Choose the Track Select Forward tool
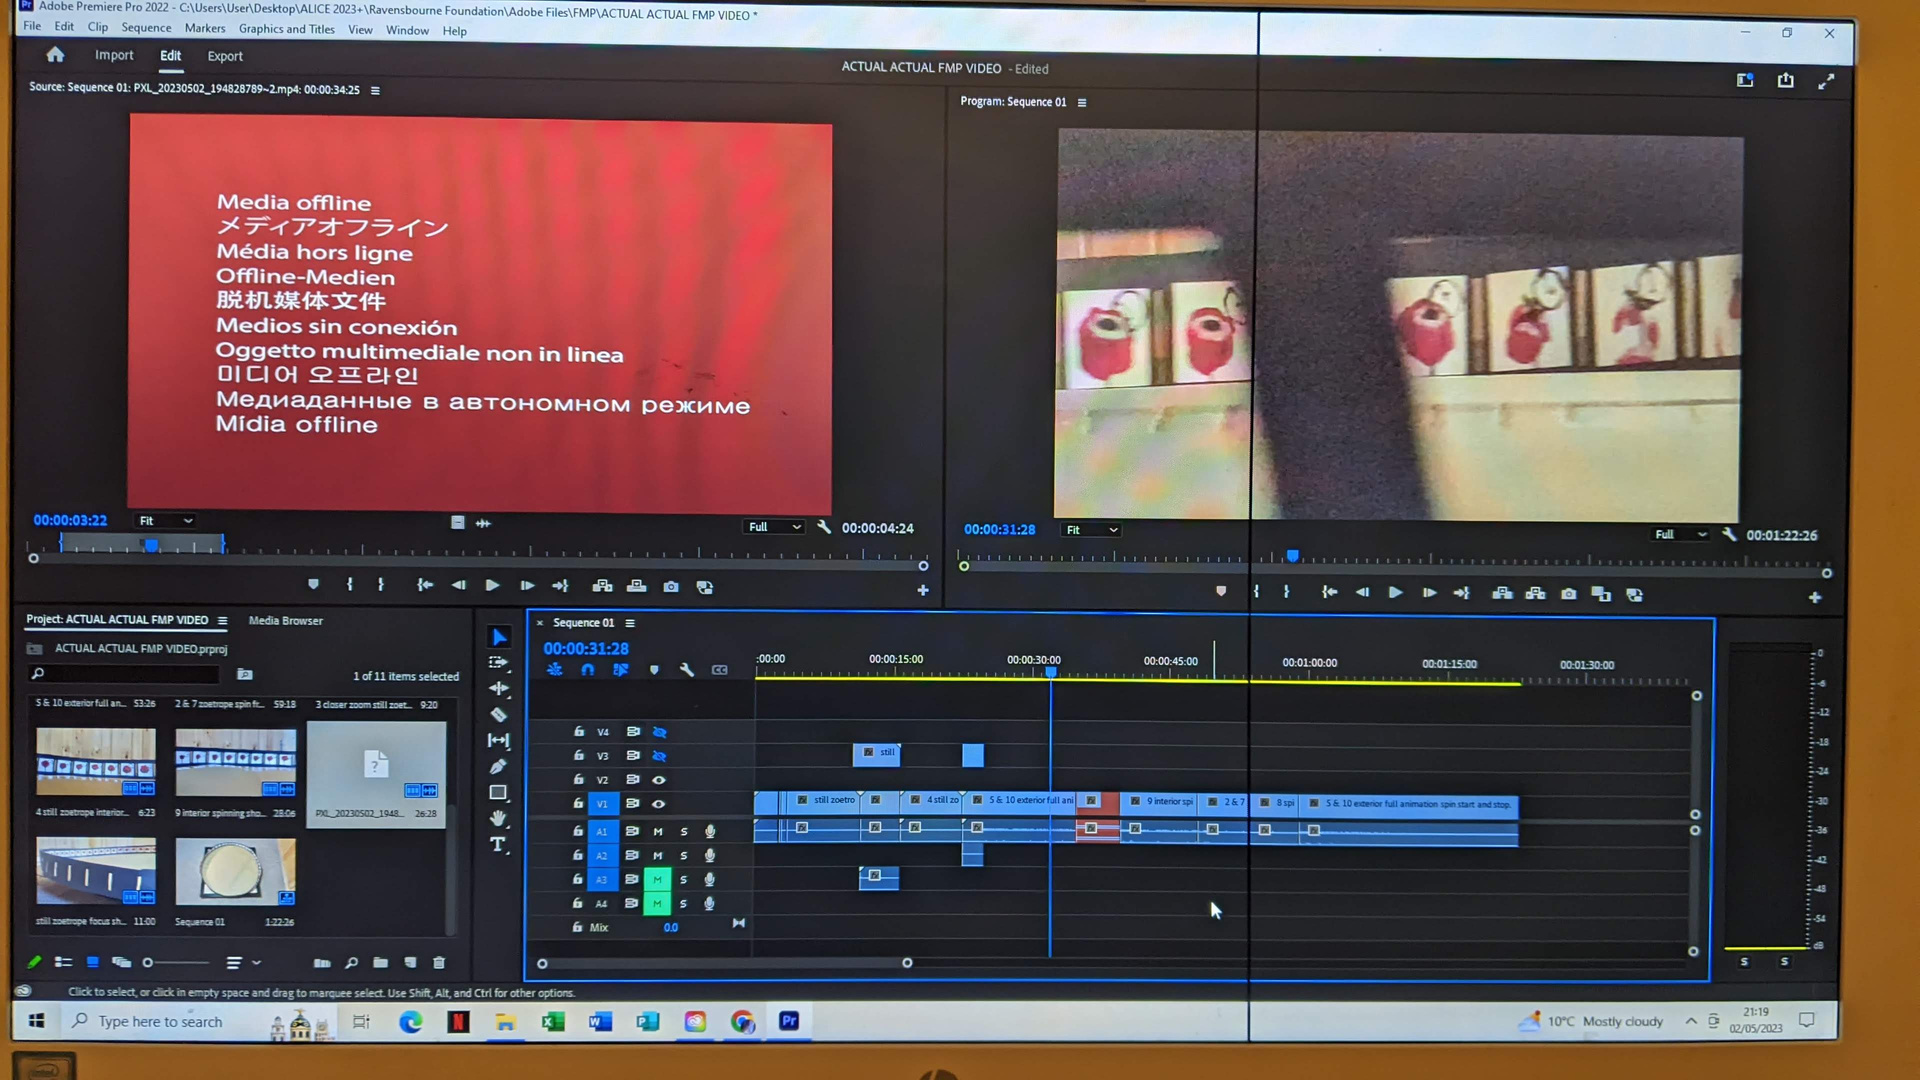 tap(498, 662)
